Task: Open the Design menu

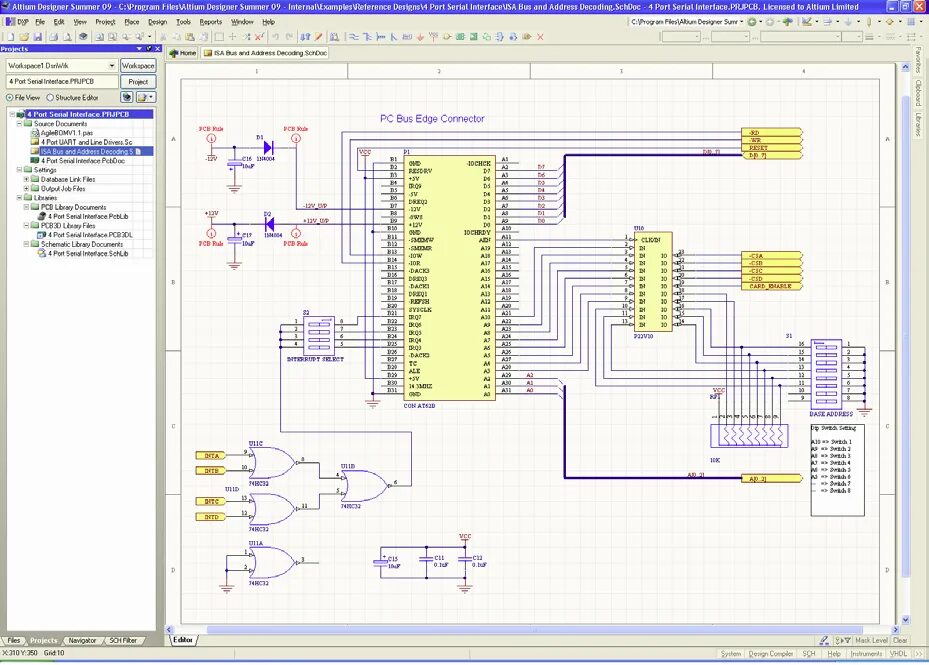Action: [157, 21]
